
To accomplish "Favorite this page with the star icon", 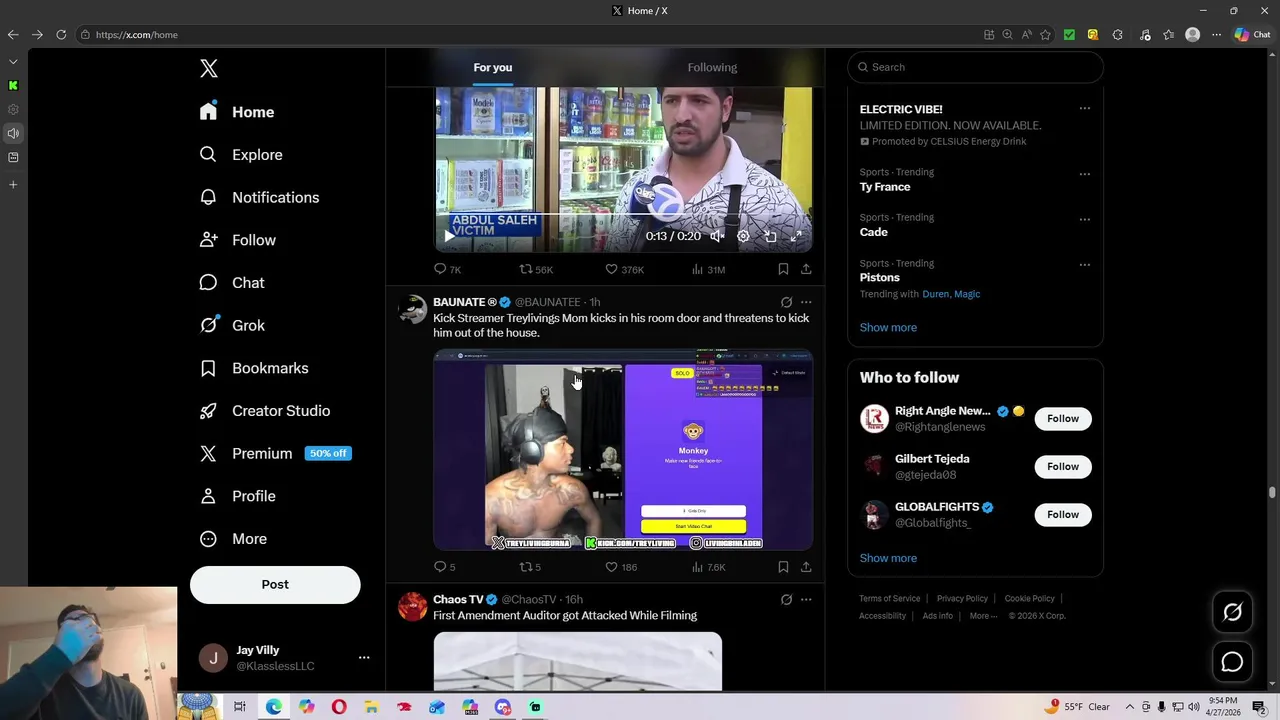I will (x=1046, y=34).
